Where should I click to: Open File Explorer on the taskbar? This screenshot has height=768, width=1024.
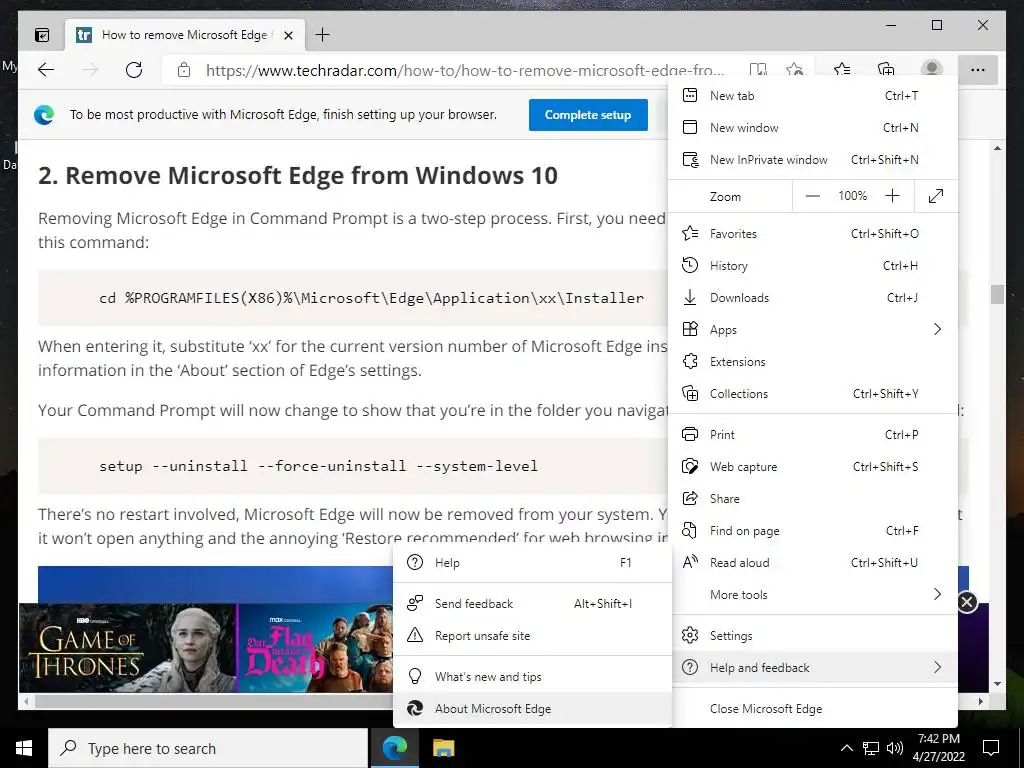(443, 748)
